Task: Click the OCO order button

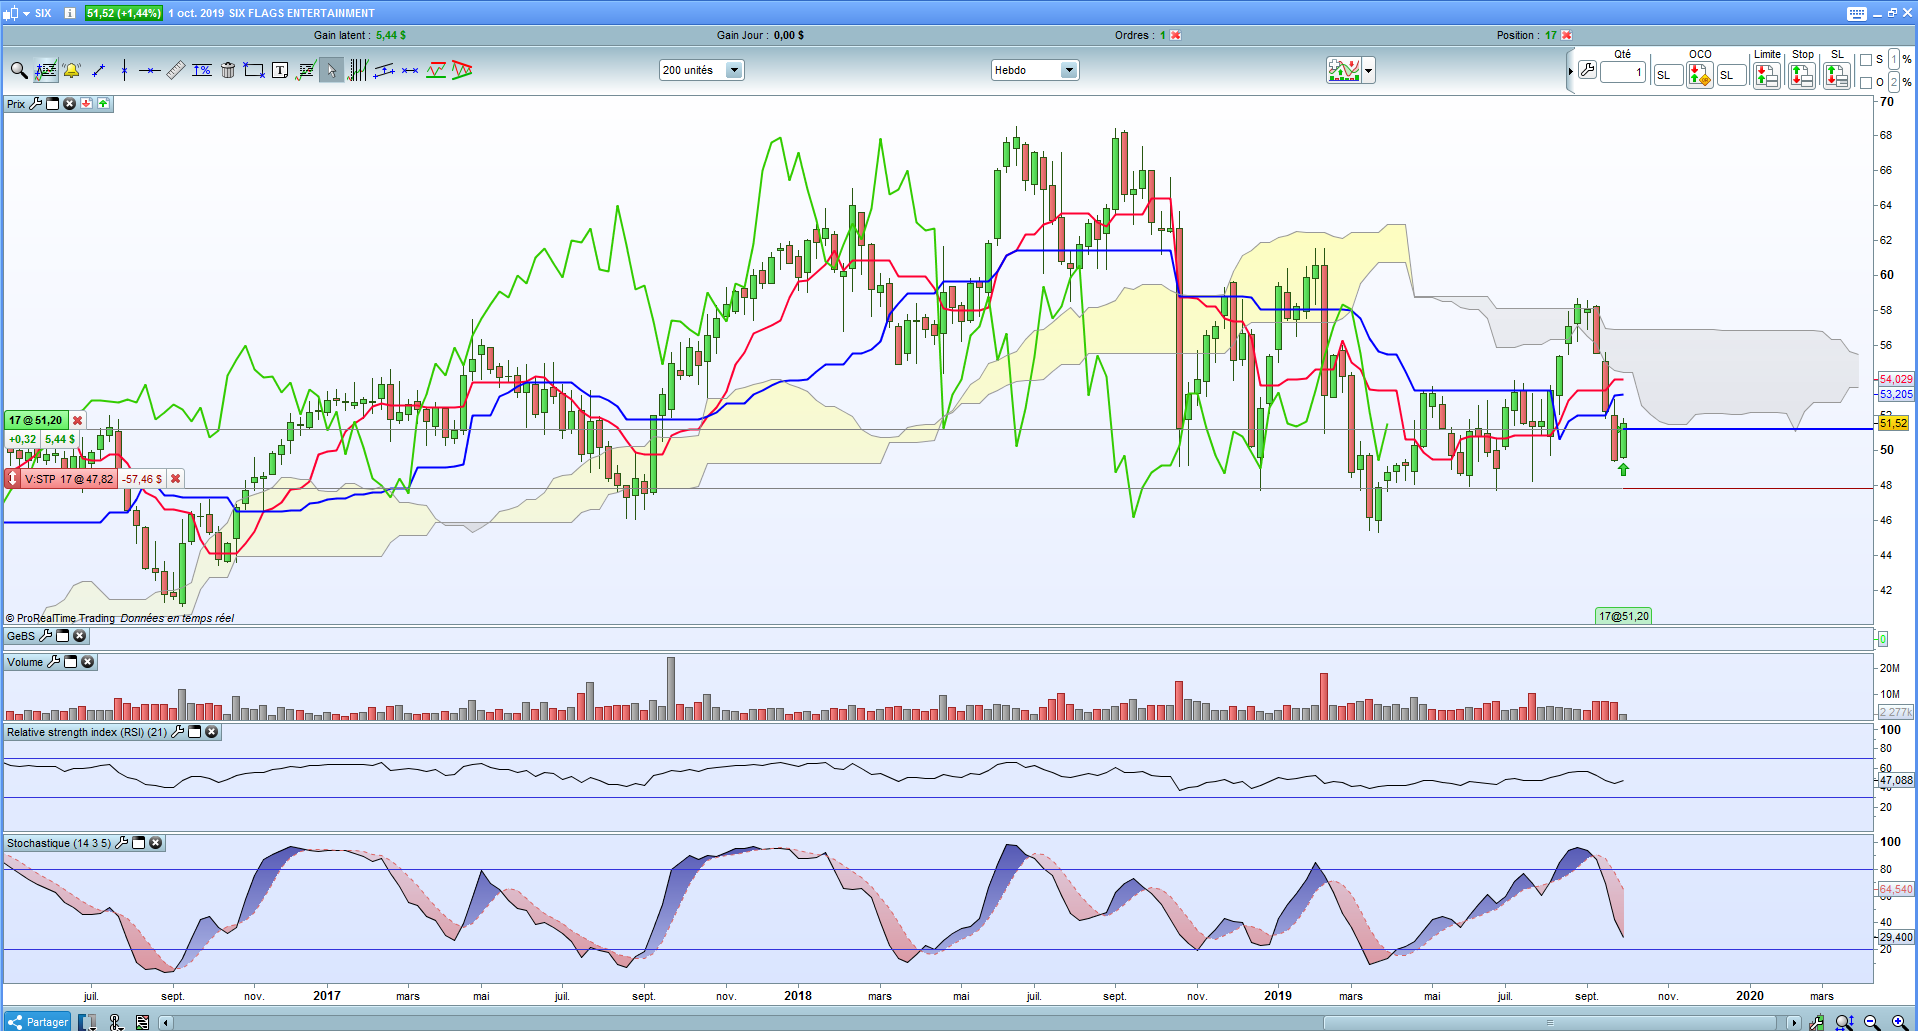Action: (1700, 75)
